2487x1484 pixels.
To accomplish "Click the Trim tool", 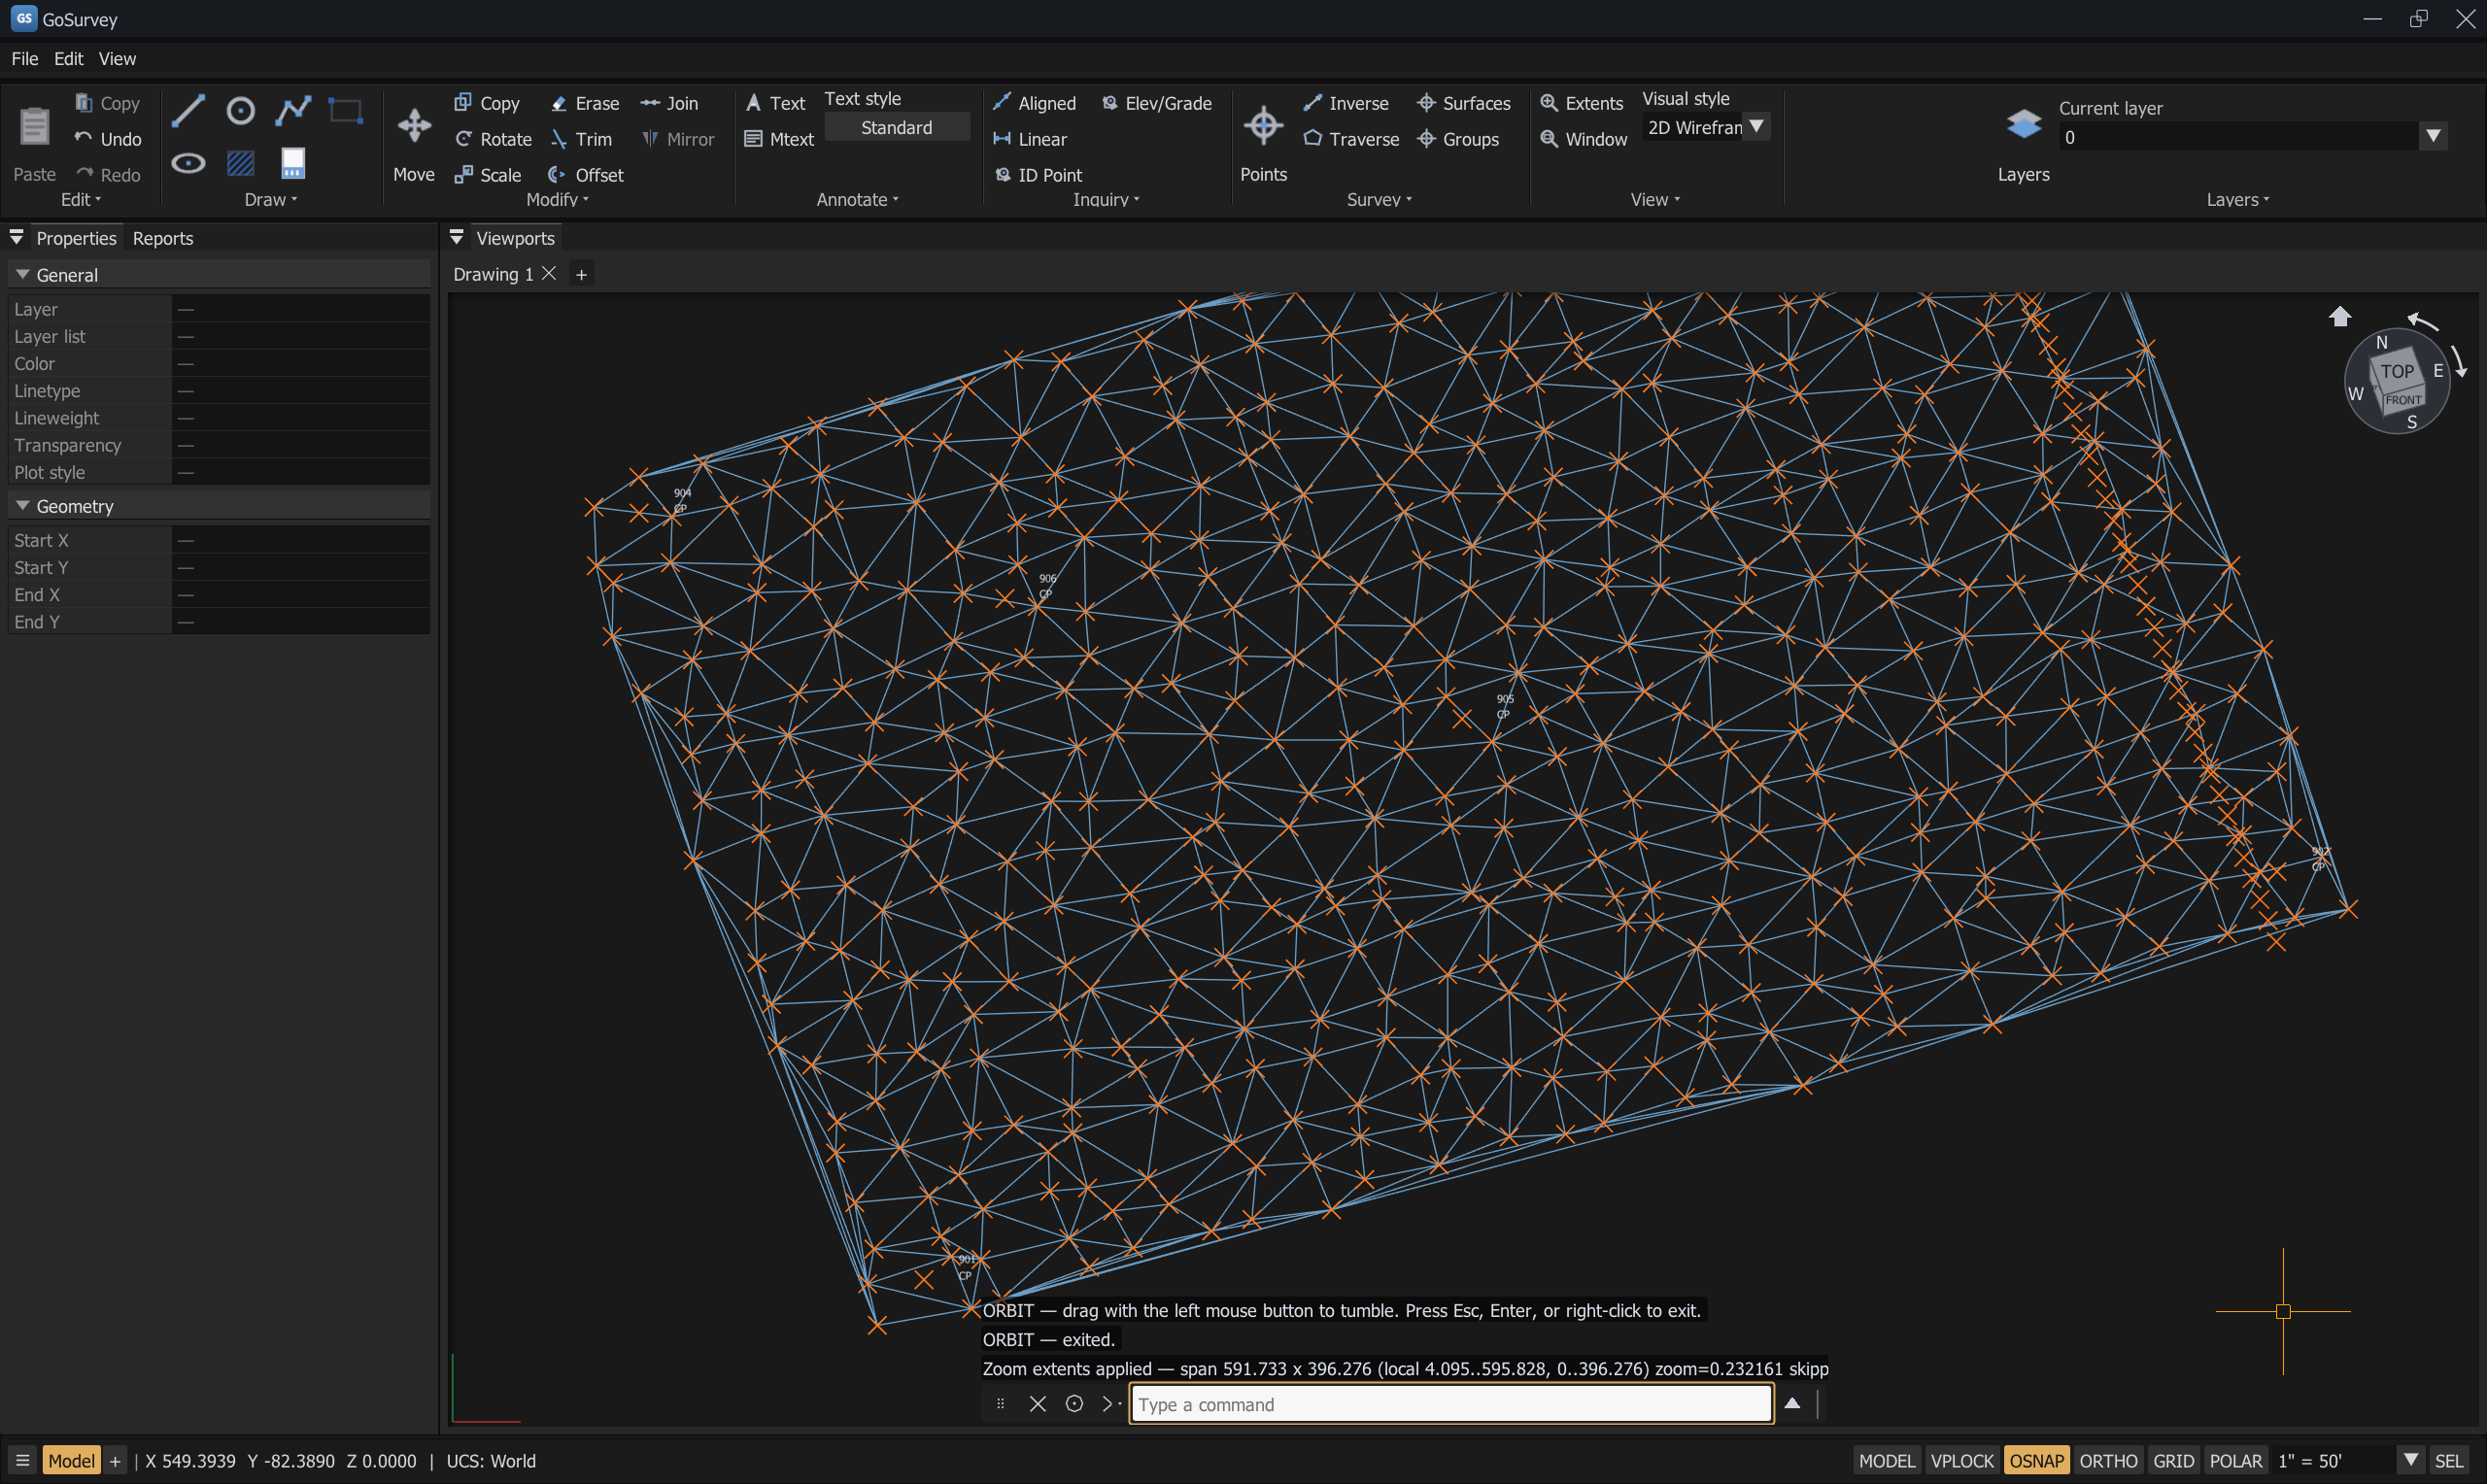I will click(x=581, y=139).
